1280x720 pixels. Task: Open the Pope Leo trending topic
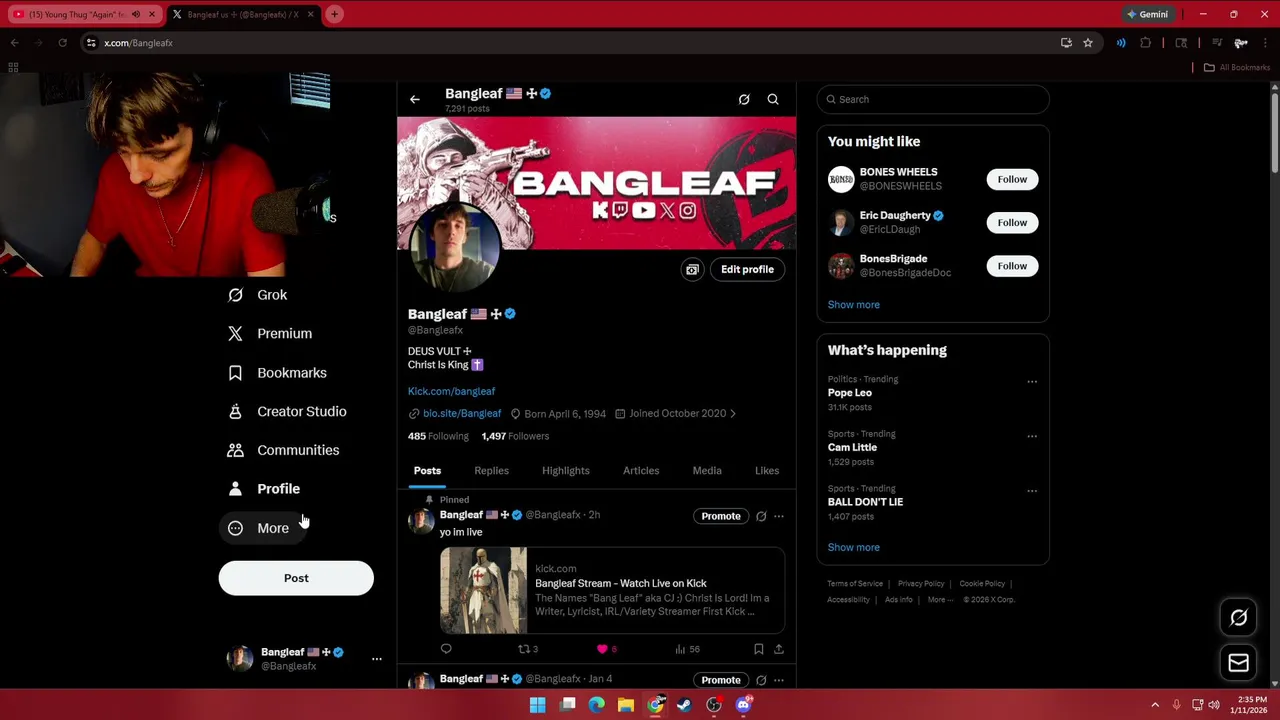coord(850,393)
